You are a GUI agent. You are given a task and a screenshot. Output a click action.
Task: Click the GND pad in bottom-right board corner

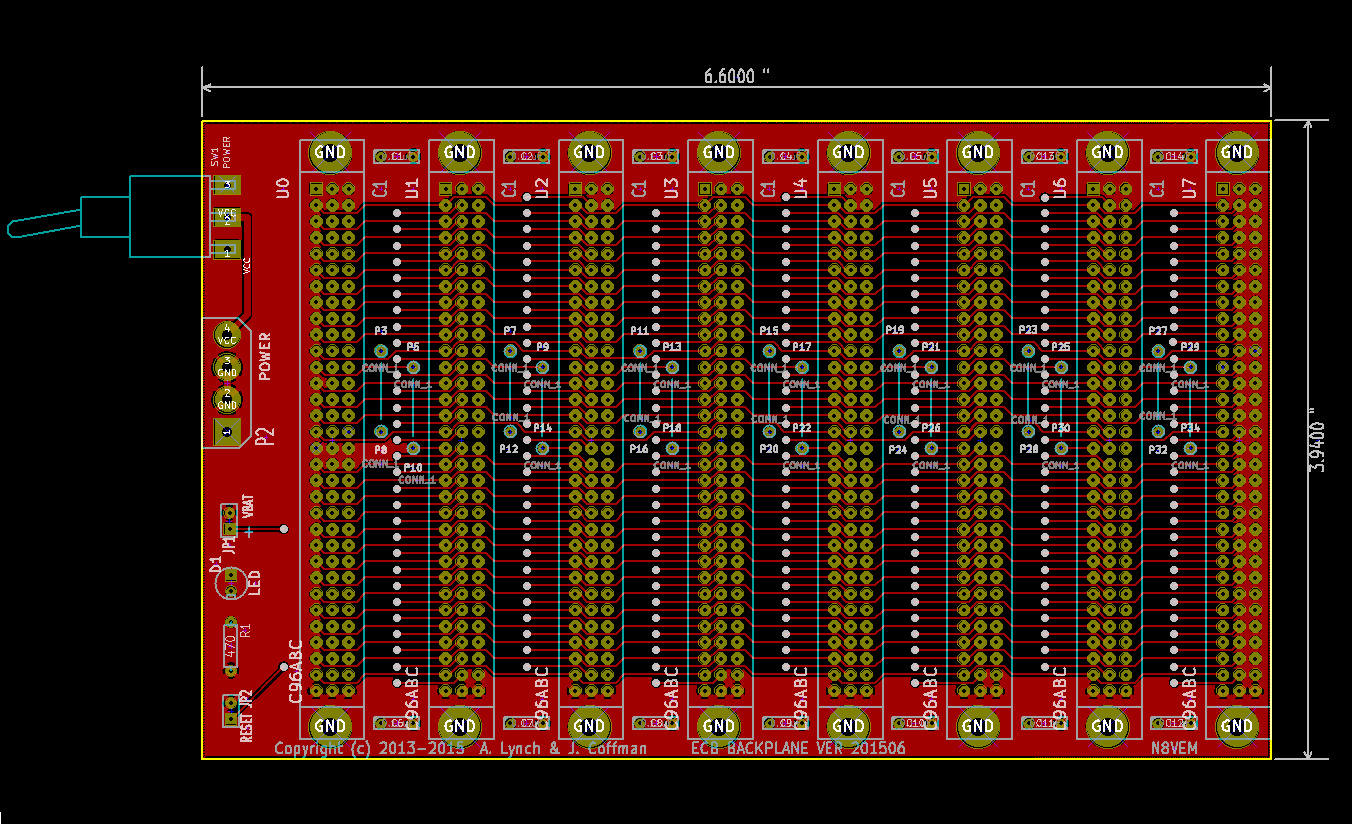point(1237,727)
